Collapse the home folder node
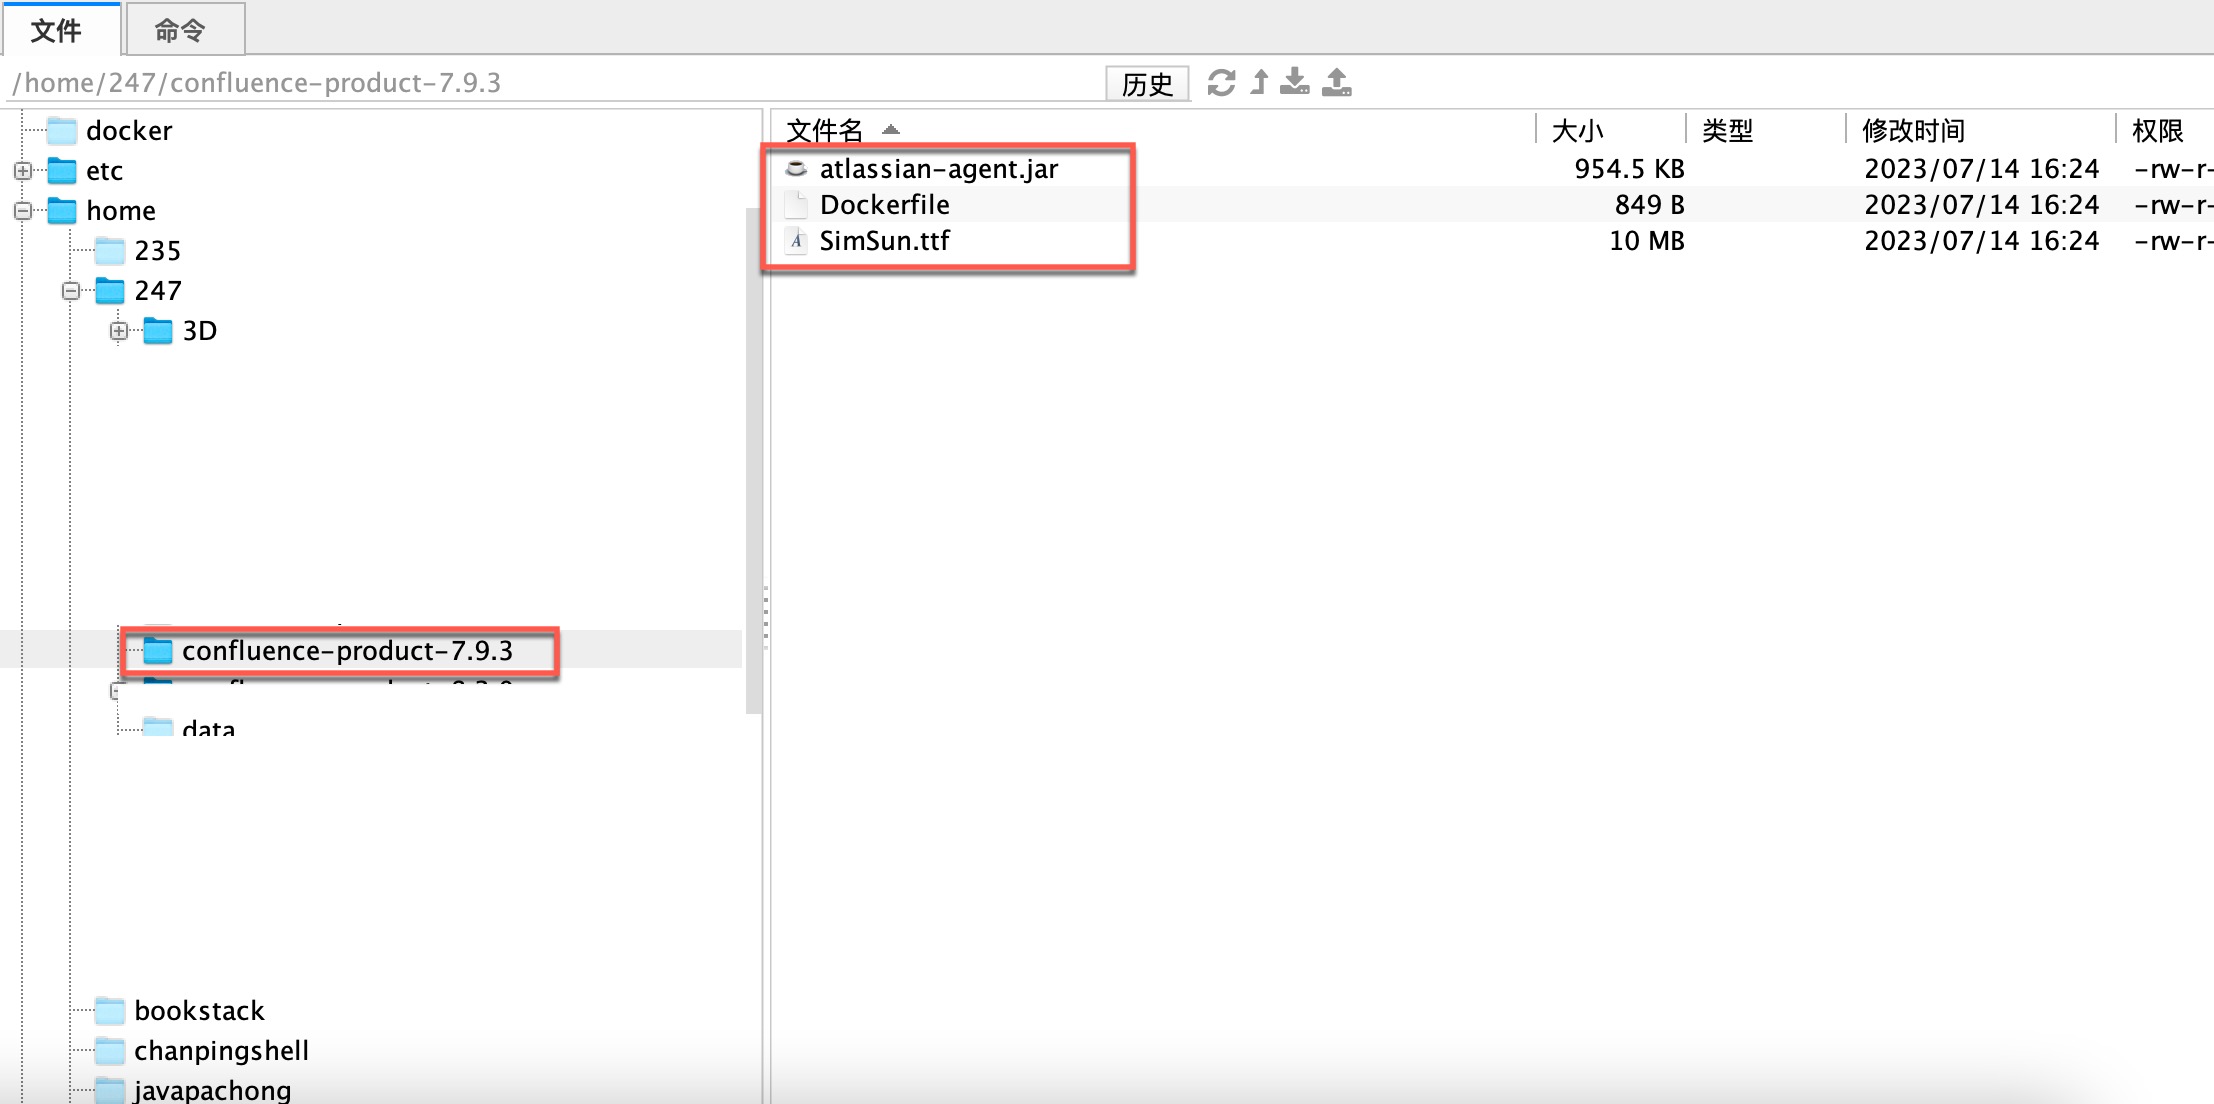 click(23, 211)
